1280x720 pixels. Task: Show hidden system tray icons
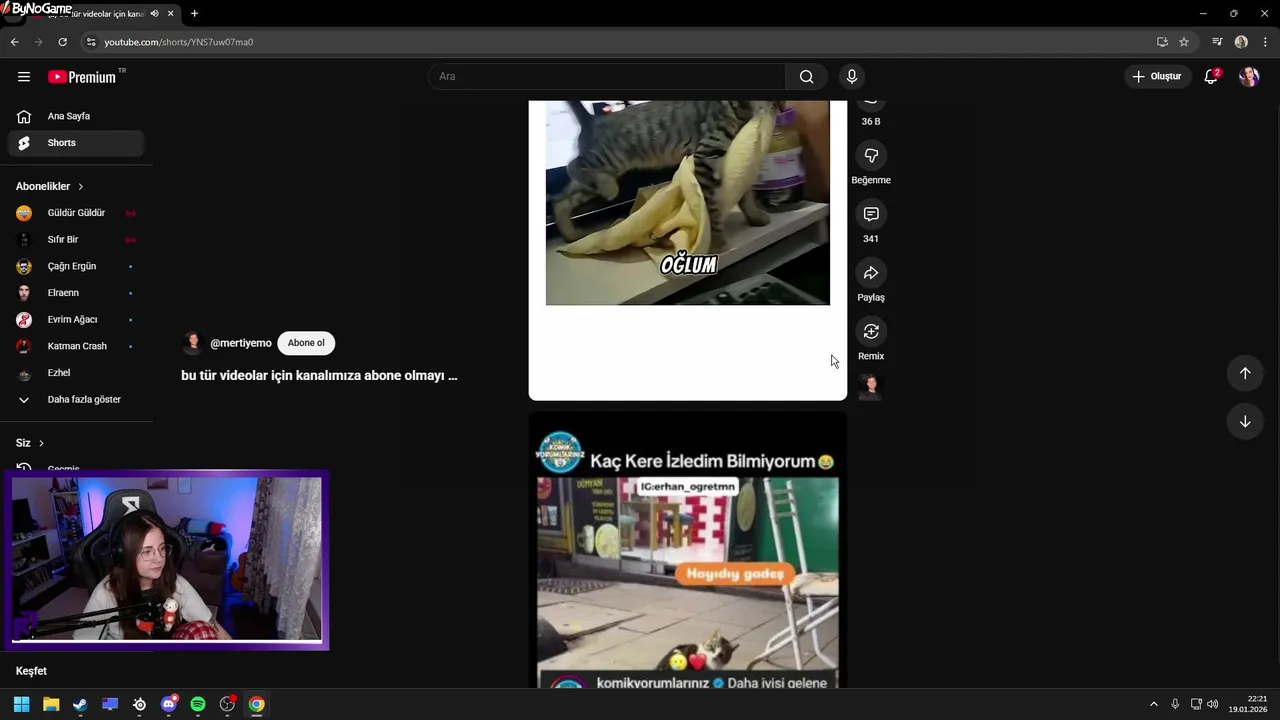pyautogui.click(x=1153, y=704)
